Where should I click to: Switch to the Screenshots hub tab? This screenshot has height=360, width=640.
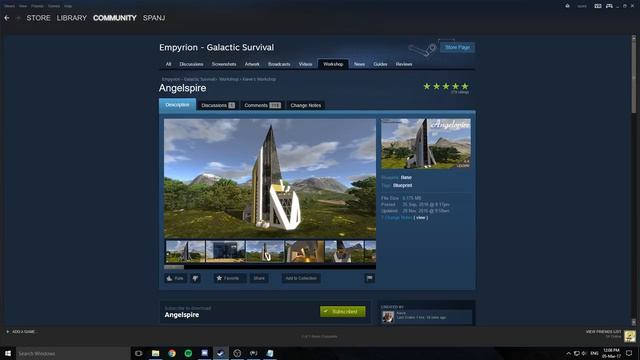pos(224,64)
